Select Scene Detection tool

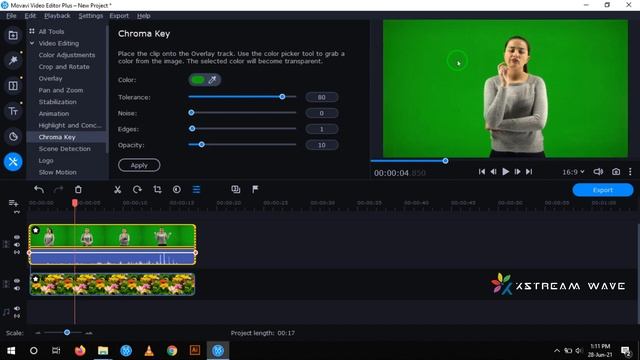tap(64, 149)
